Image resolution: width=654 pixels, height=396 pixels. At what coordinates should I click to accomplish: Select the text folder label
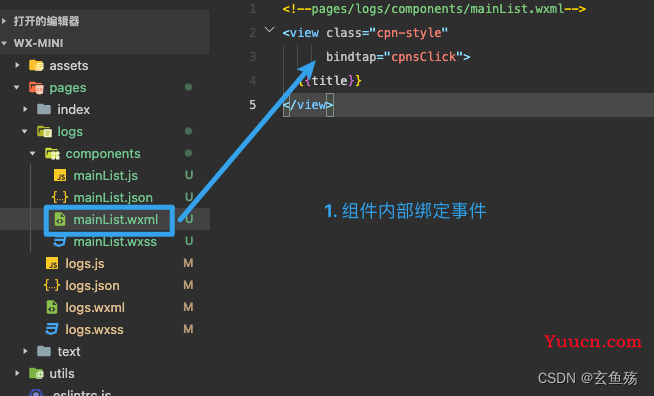(x=69, y=351)
